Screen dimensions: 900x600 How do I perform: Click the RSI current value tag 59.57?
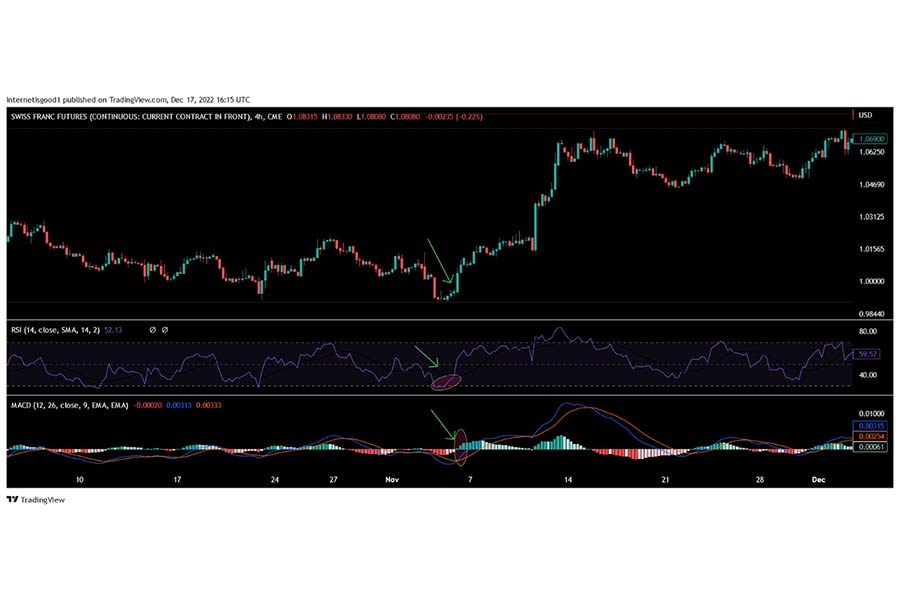coord(867,354)
